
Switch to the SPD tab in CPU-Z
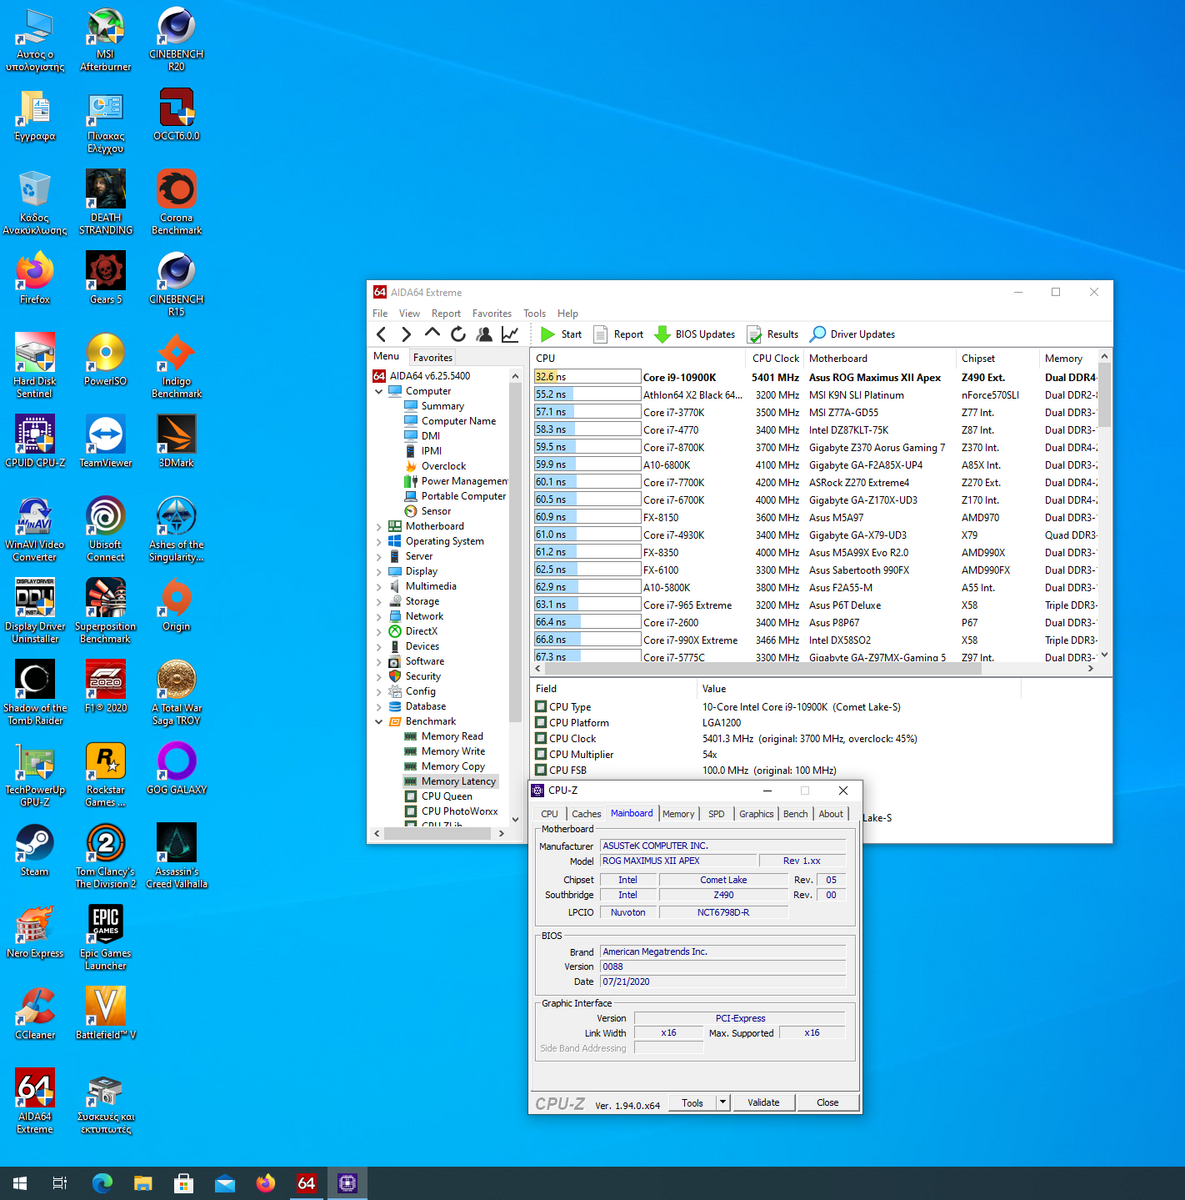tap(716, 814)
